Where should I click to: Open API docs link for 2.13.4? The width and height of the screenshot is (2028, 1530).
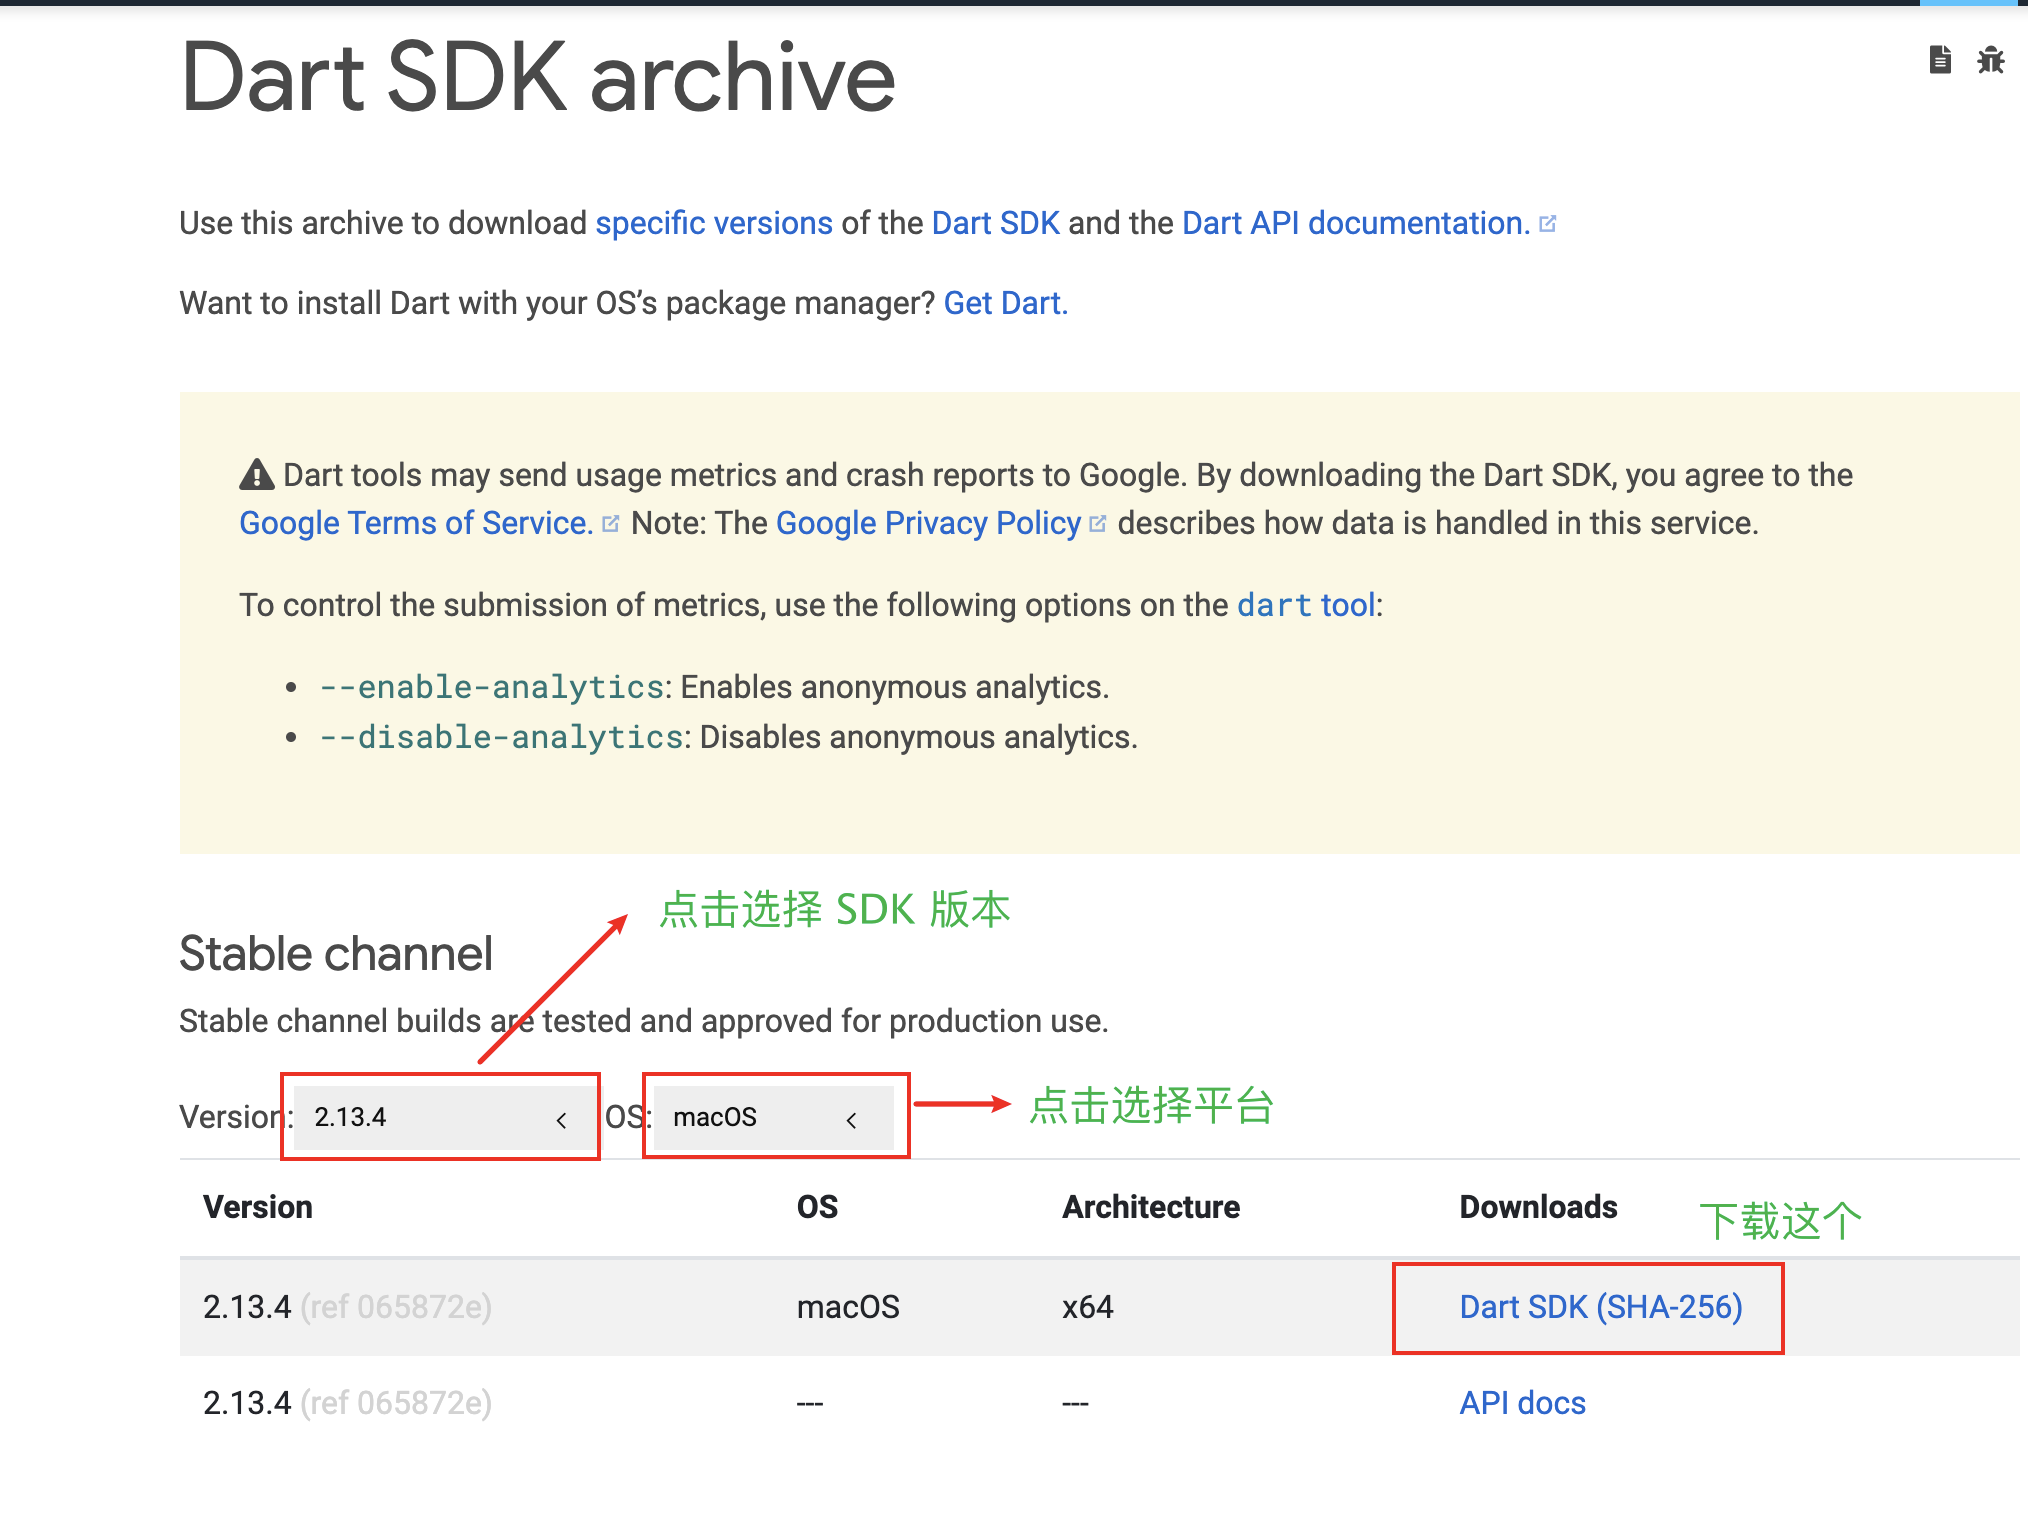click(1522, 1403)
